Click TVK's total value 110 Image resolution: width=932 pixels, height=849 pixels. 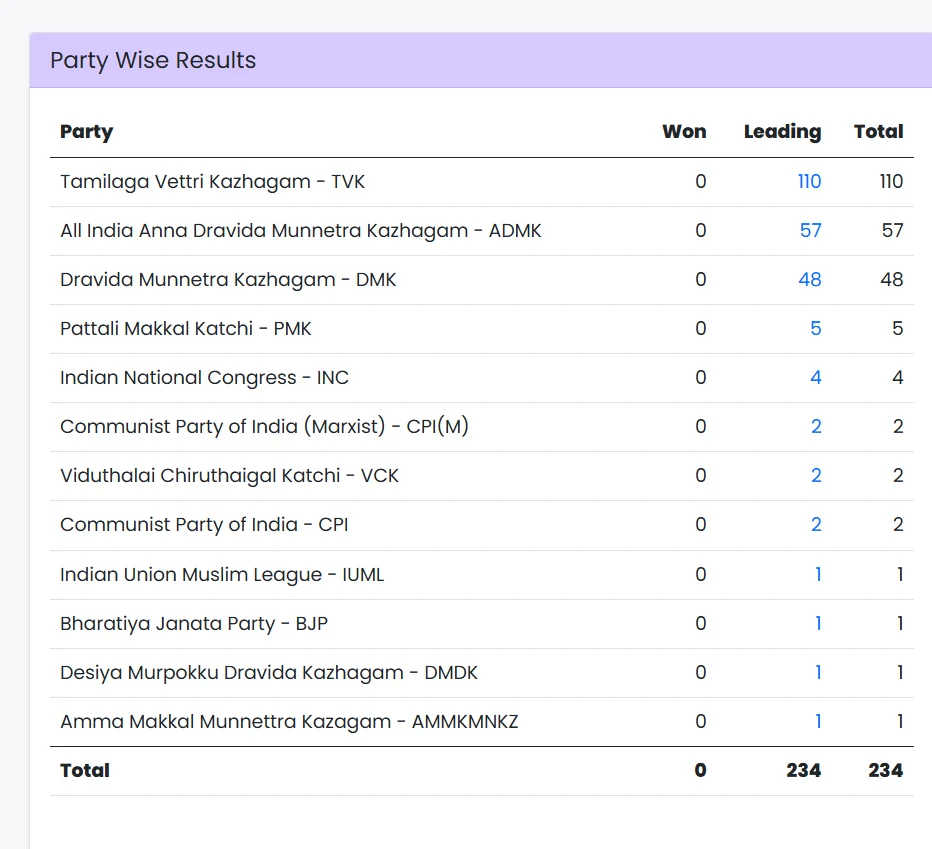click(x=891, y=181)
